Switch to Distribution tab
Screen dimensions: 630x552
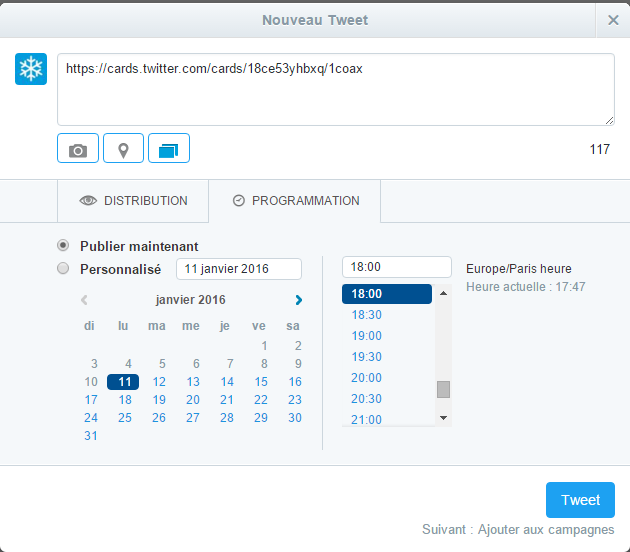pyautogui.click(x=134, y=201)
